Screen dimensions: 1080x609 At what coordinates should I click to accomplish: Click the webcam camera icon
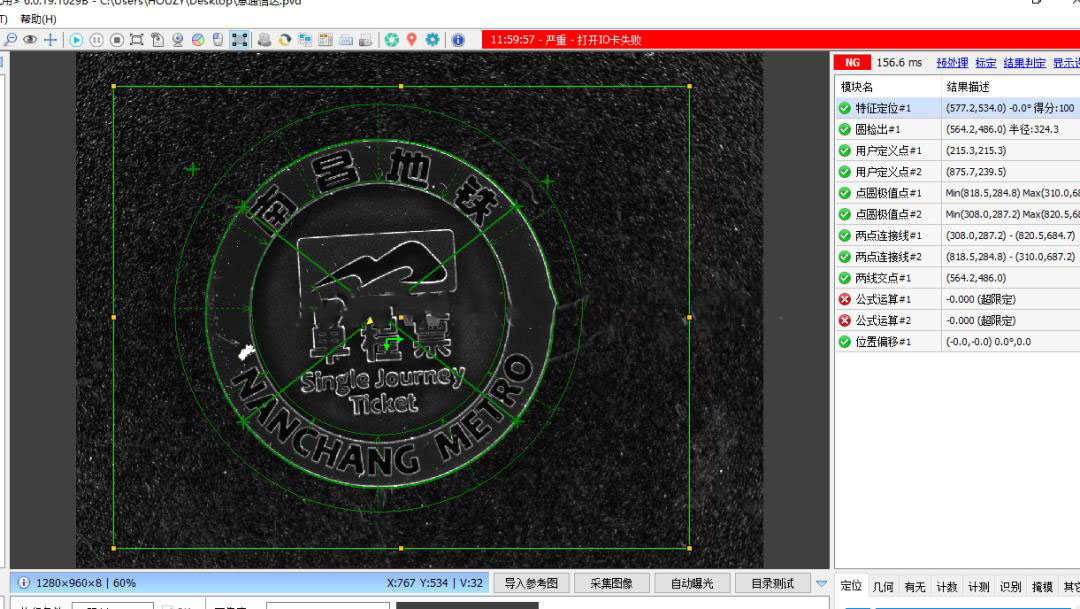coord(178,40)
